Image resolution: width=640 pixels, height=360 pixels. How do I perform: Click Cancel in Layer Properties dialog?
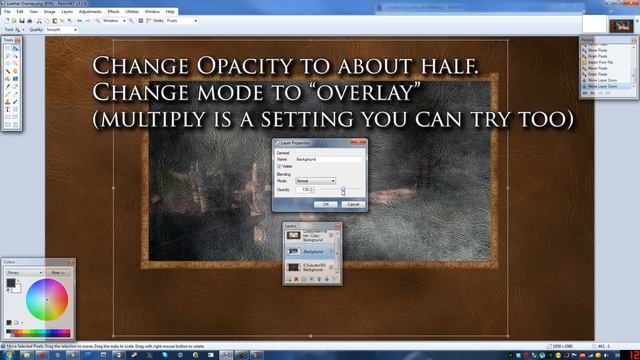[353, 204]
